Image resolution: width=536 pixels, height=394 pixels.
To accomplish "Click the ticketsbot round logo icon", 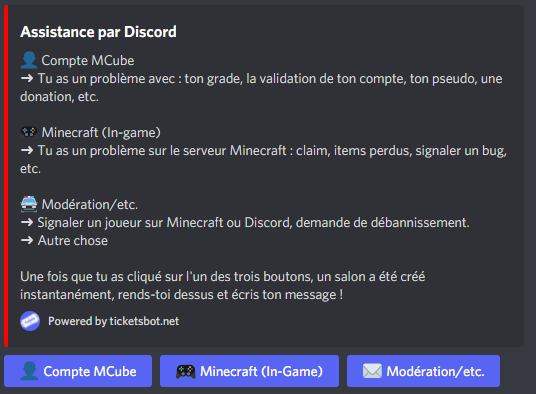I will 30,321.
